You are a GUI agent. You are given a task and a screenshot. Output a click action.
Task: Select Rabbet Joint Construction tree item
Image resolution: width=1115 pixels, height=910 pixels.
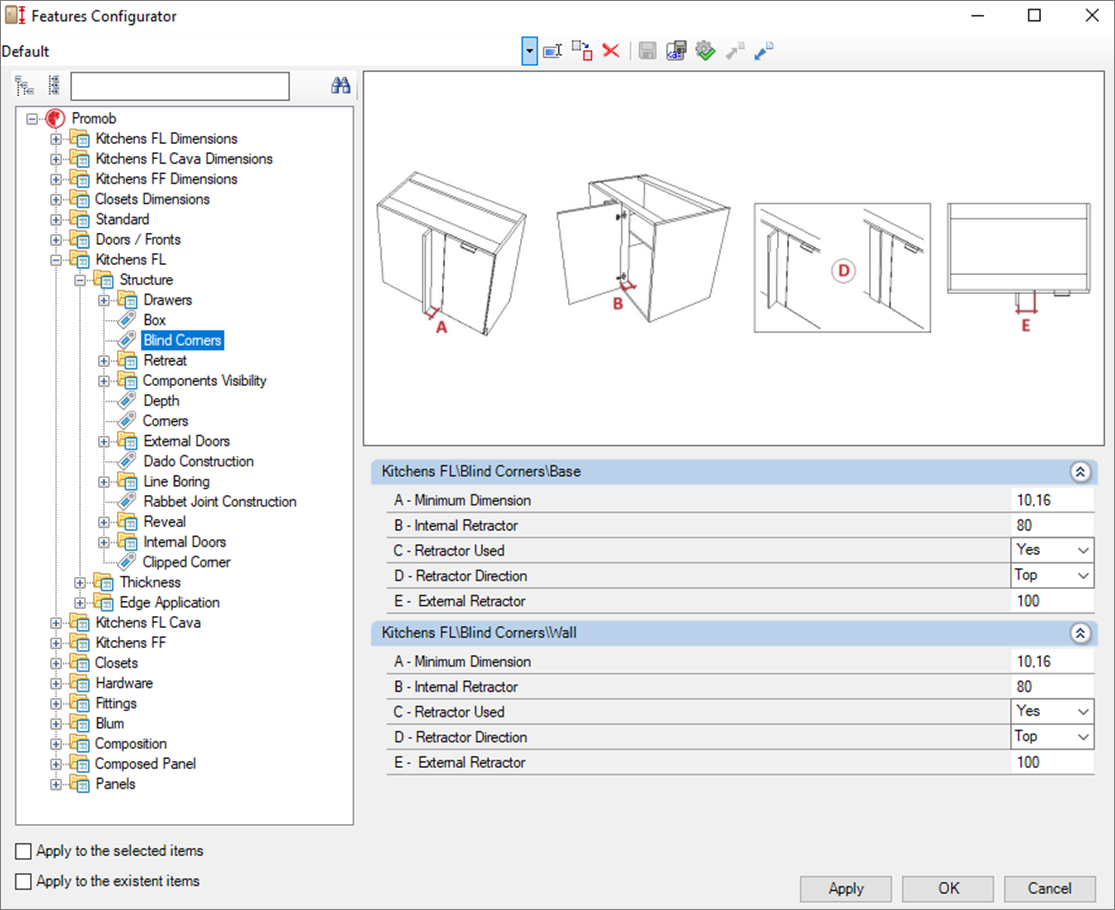(x=220, y=502)
